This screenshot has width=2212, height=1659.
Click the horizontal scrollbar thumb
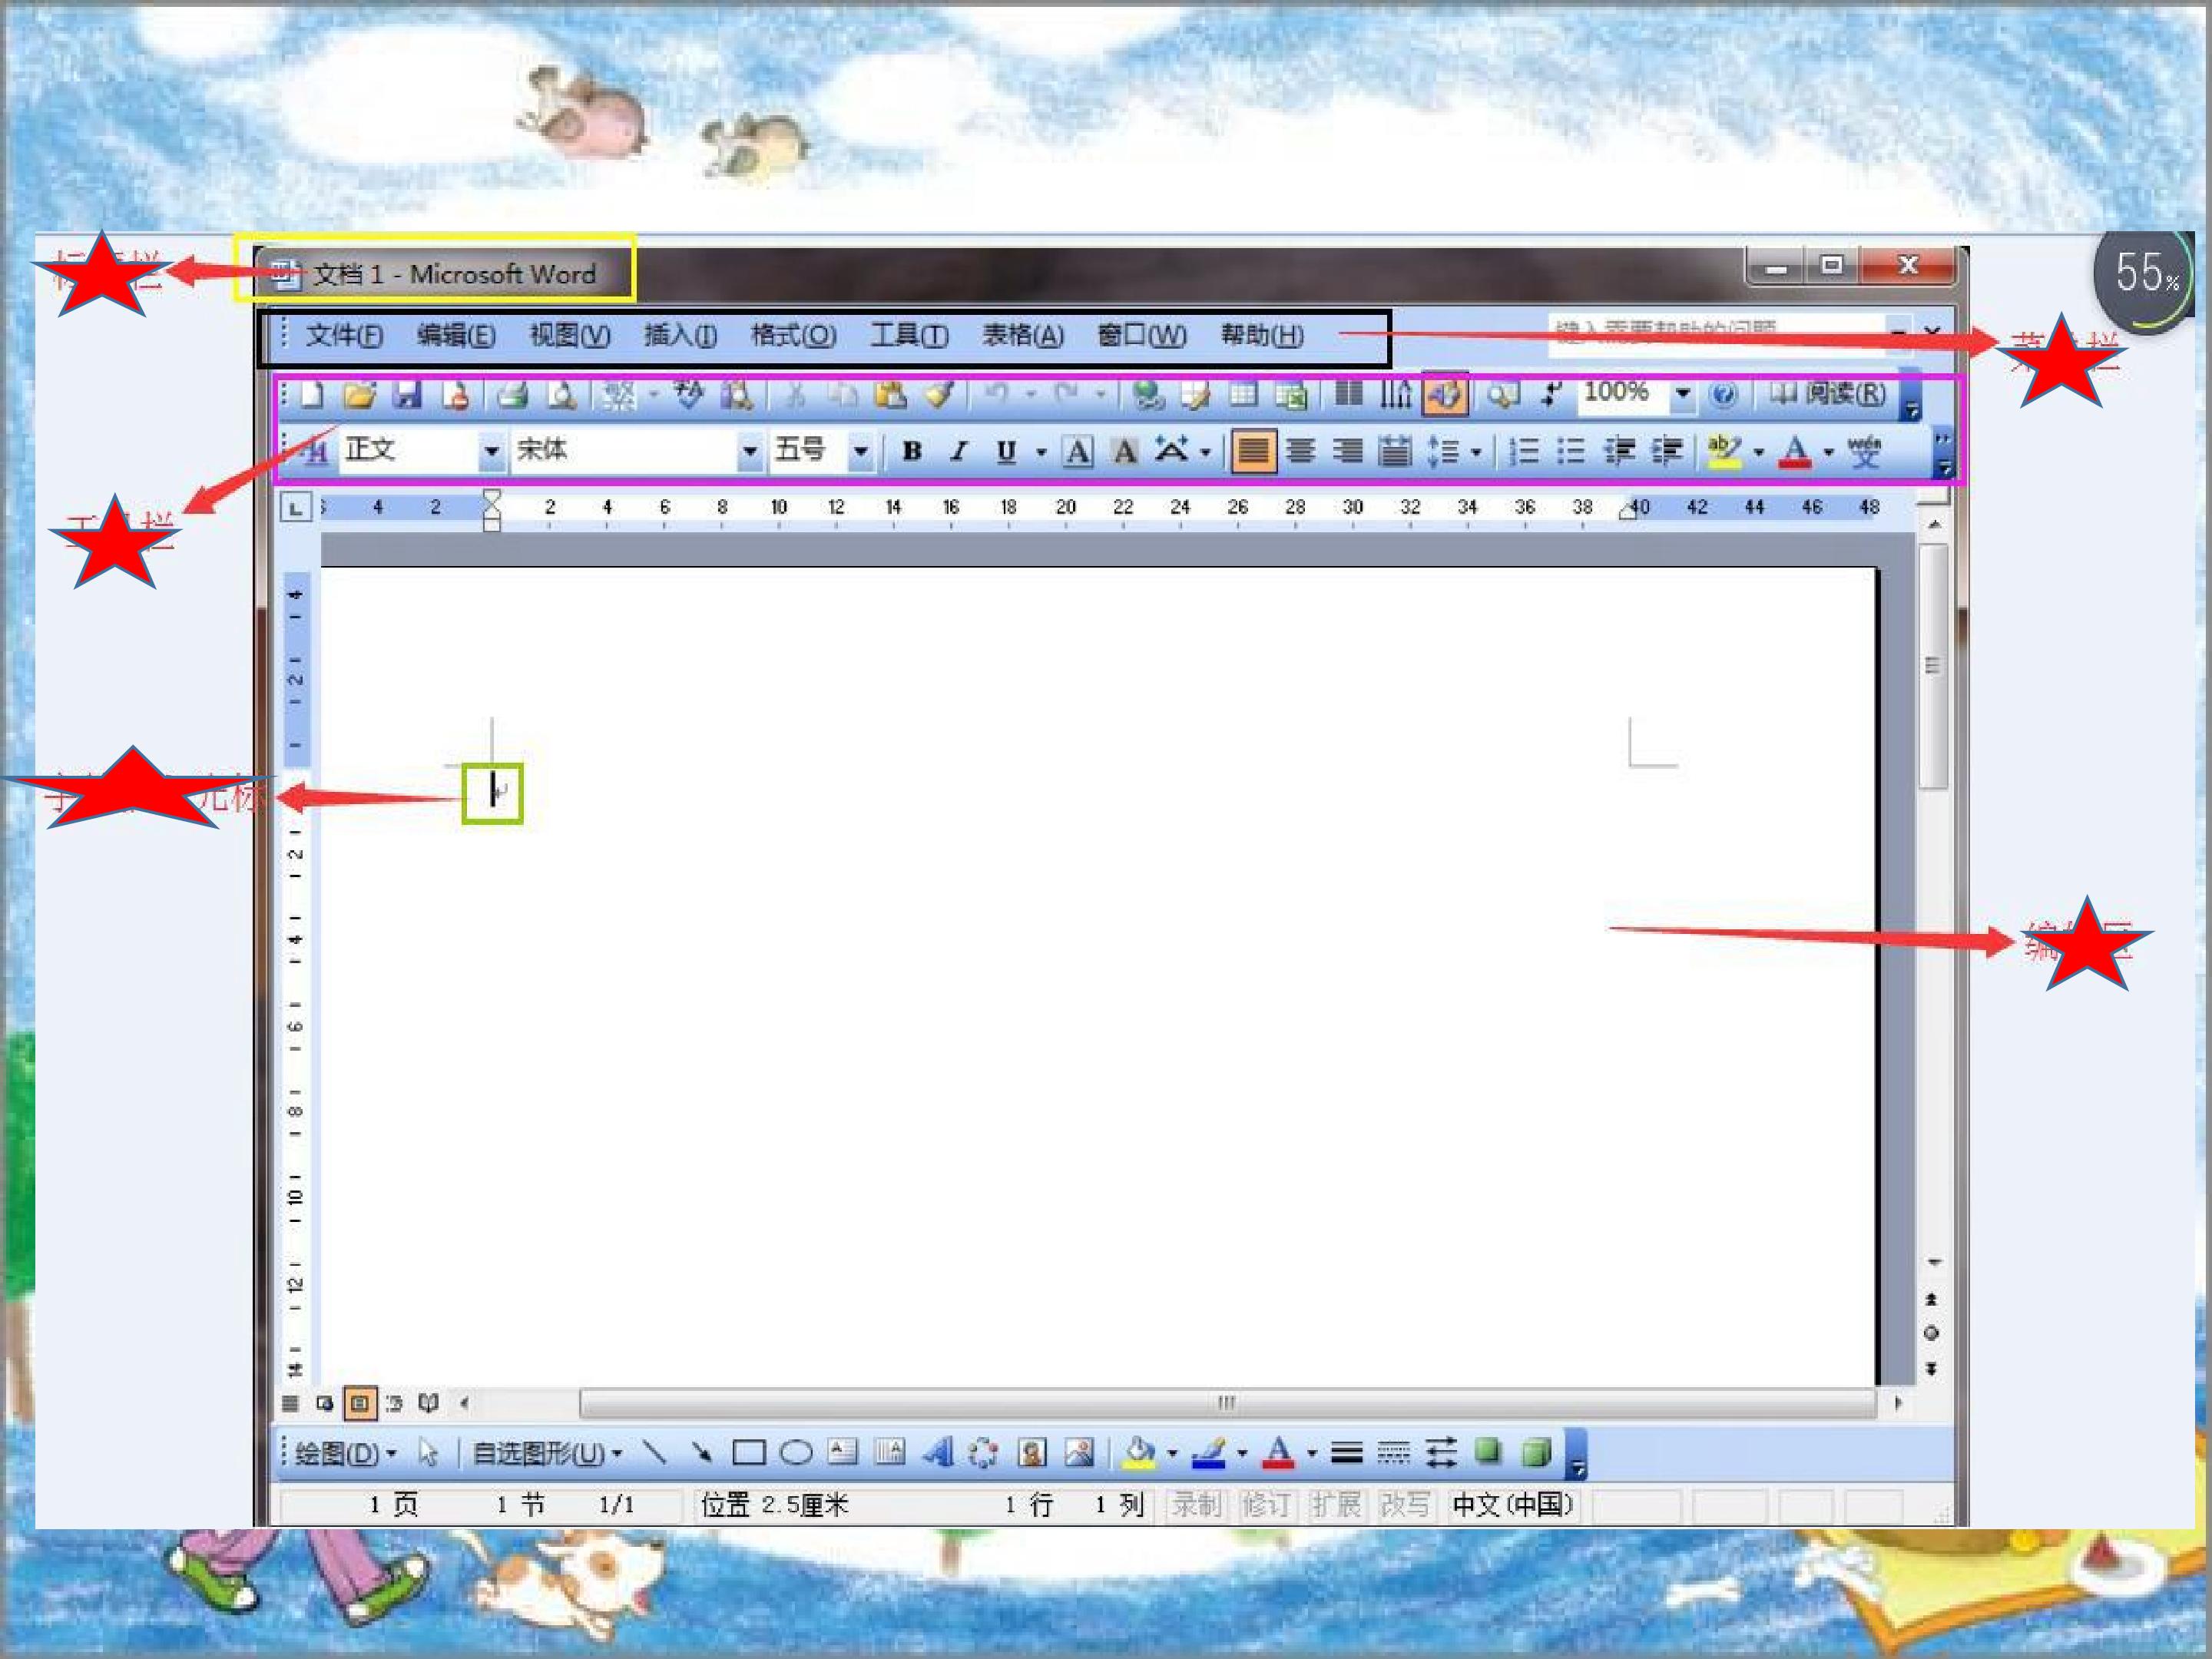(1227, 1403)
